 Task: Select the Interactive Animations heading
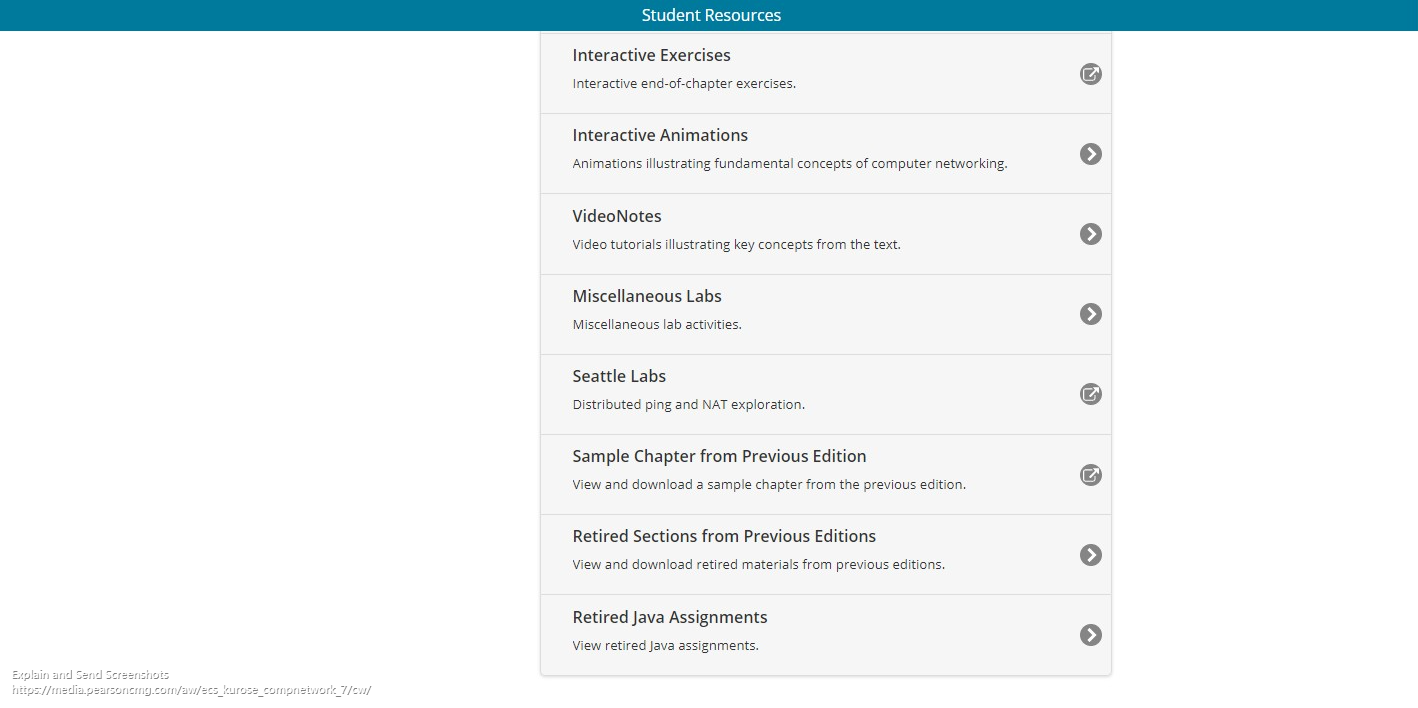coord(660,135)
